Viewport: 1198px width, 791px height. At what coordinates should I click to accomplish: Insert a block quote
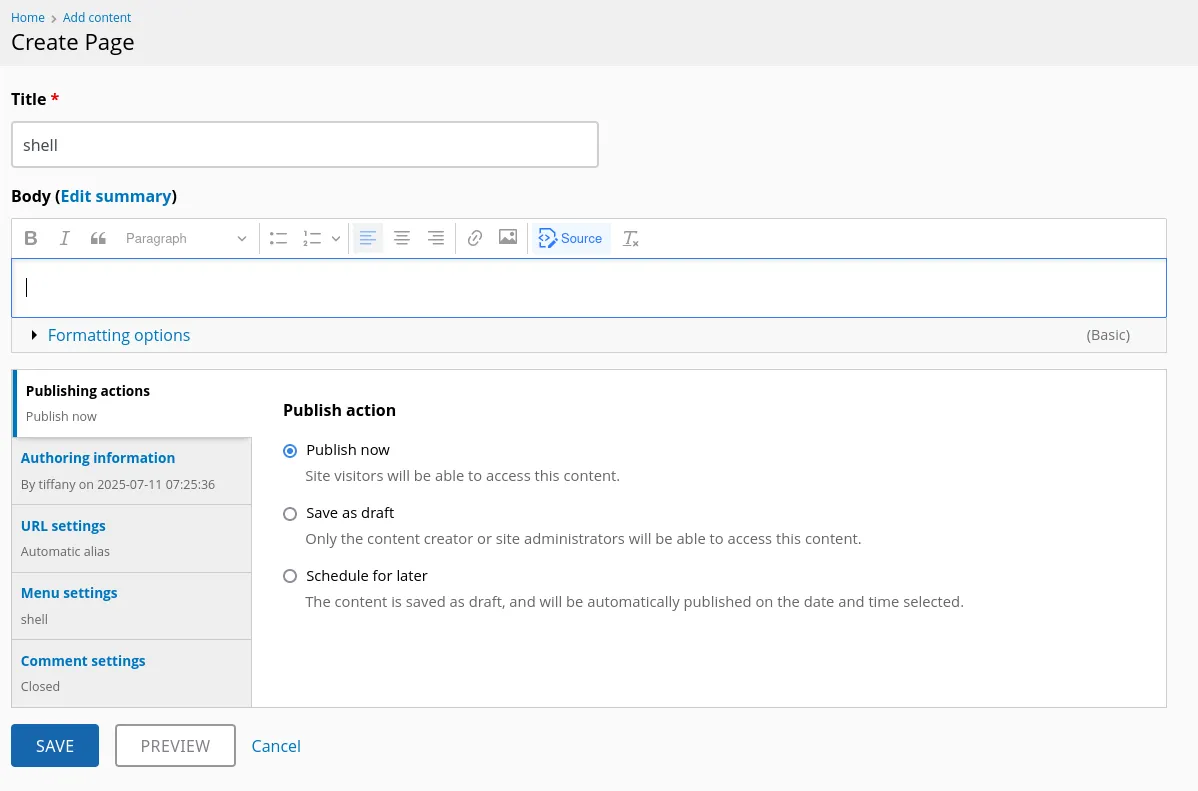(98, 238)
